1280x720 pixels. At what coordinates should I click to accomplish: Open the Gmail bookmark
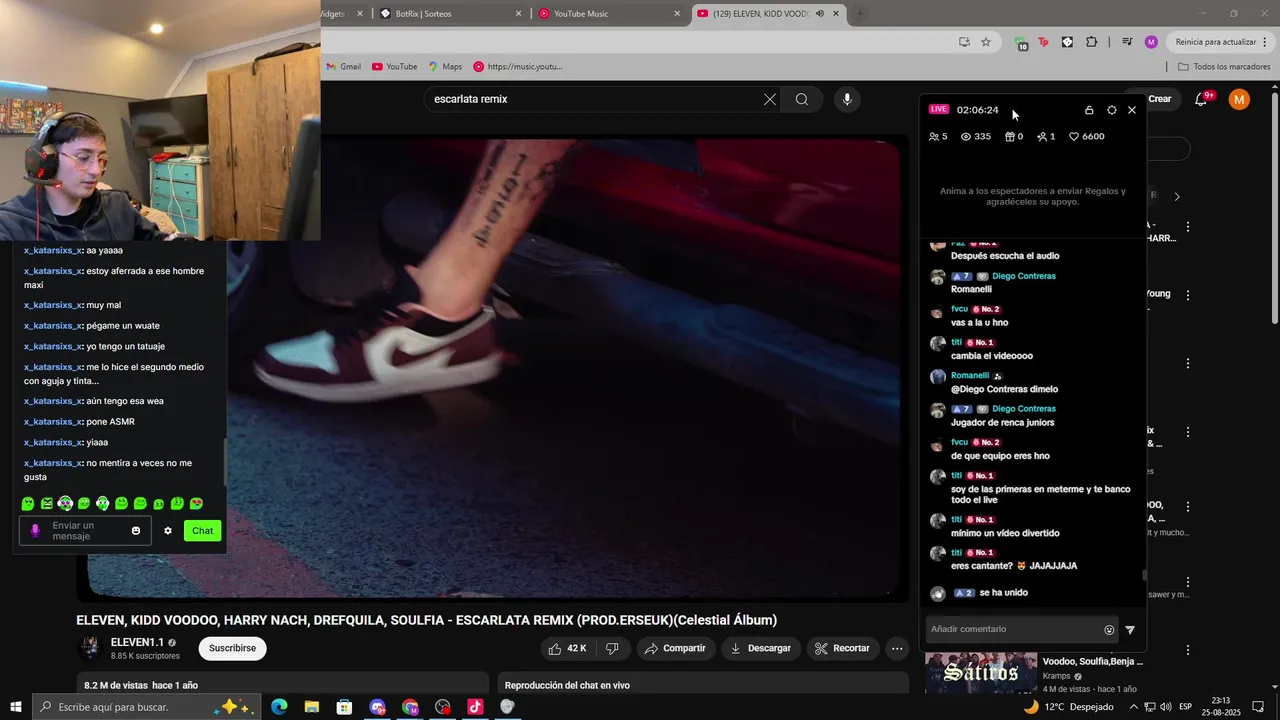click(x=343, y=67)
